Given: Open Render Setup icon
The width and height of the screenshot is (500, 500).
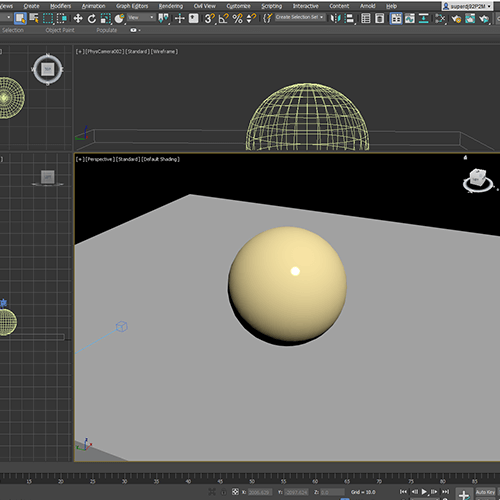Looking at the screenshot, I should coord(456,18).
